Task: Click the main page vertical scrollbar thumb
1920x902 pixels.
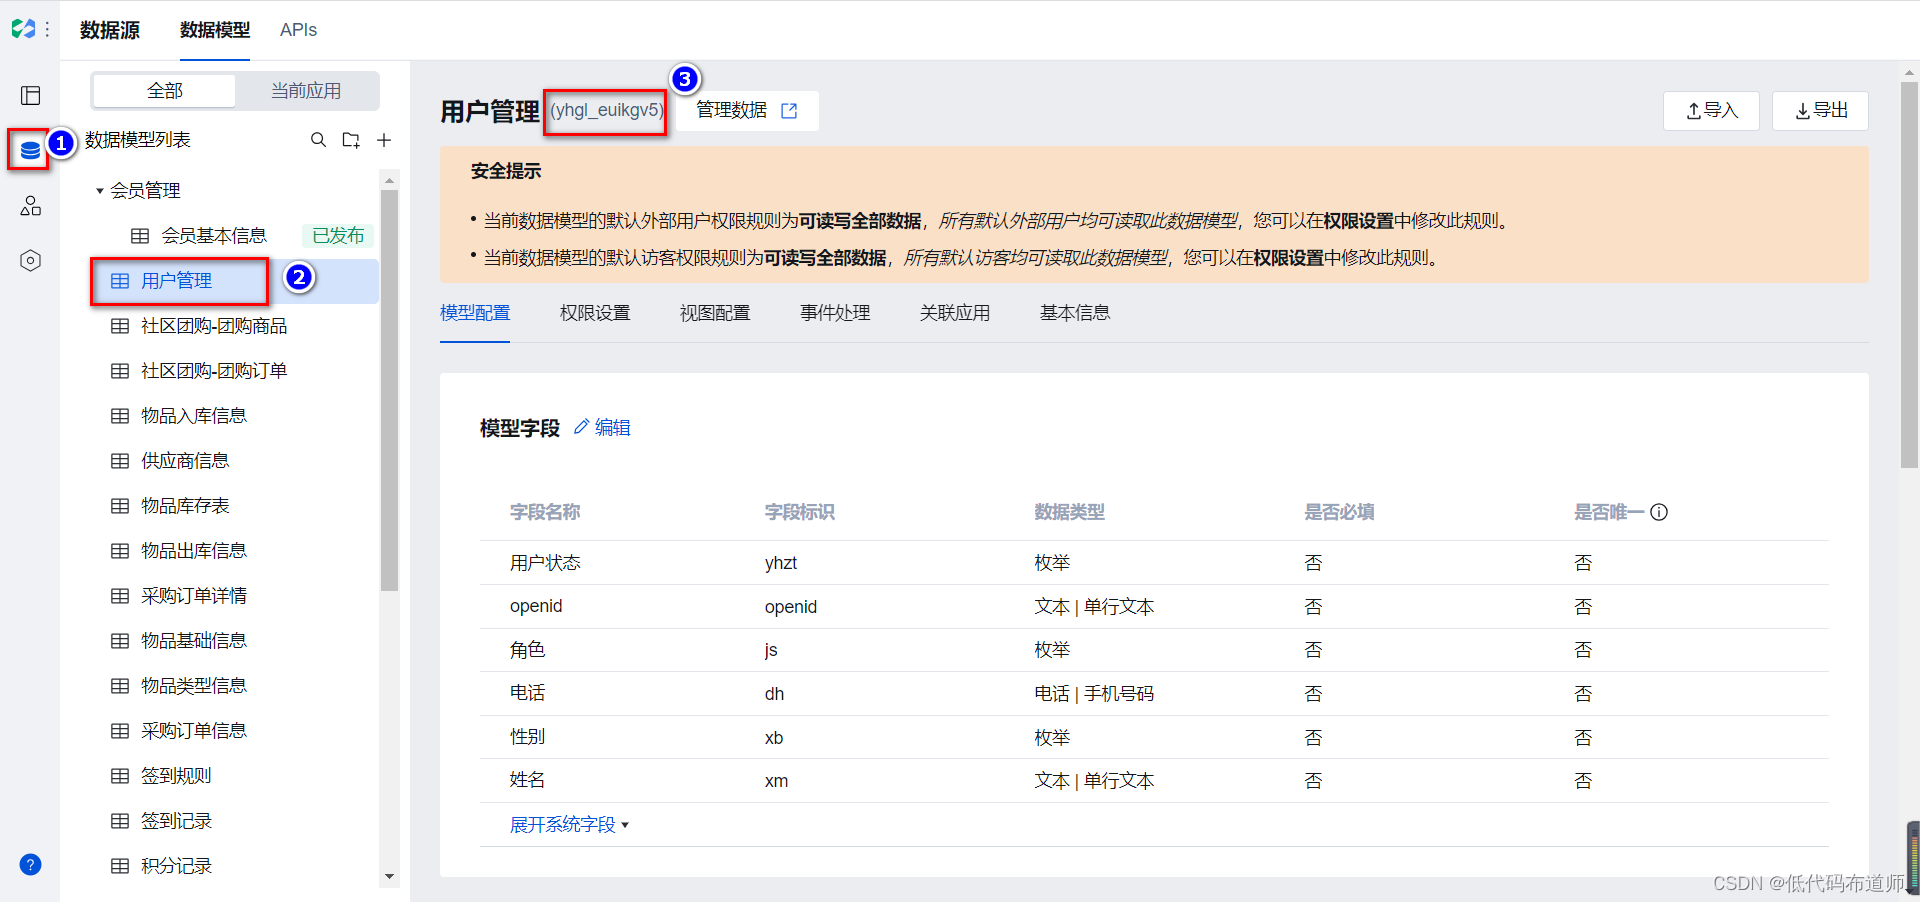Action: point(1909,275)
